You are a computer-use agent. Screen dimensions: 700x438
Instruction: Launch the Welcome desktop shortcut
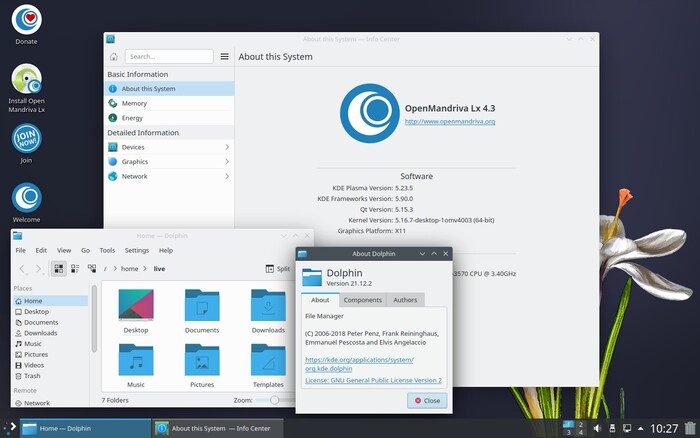[x=26, y=198]
